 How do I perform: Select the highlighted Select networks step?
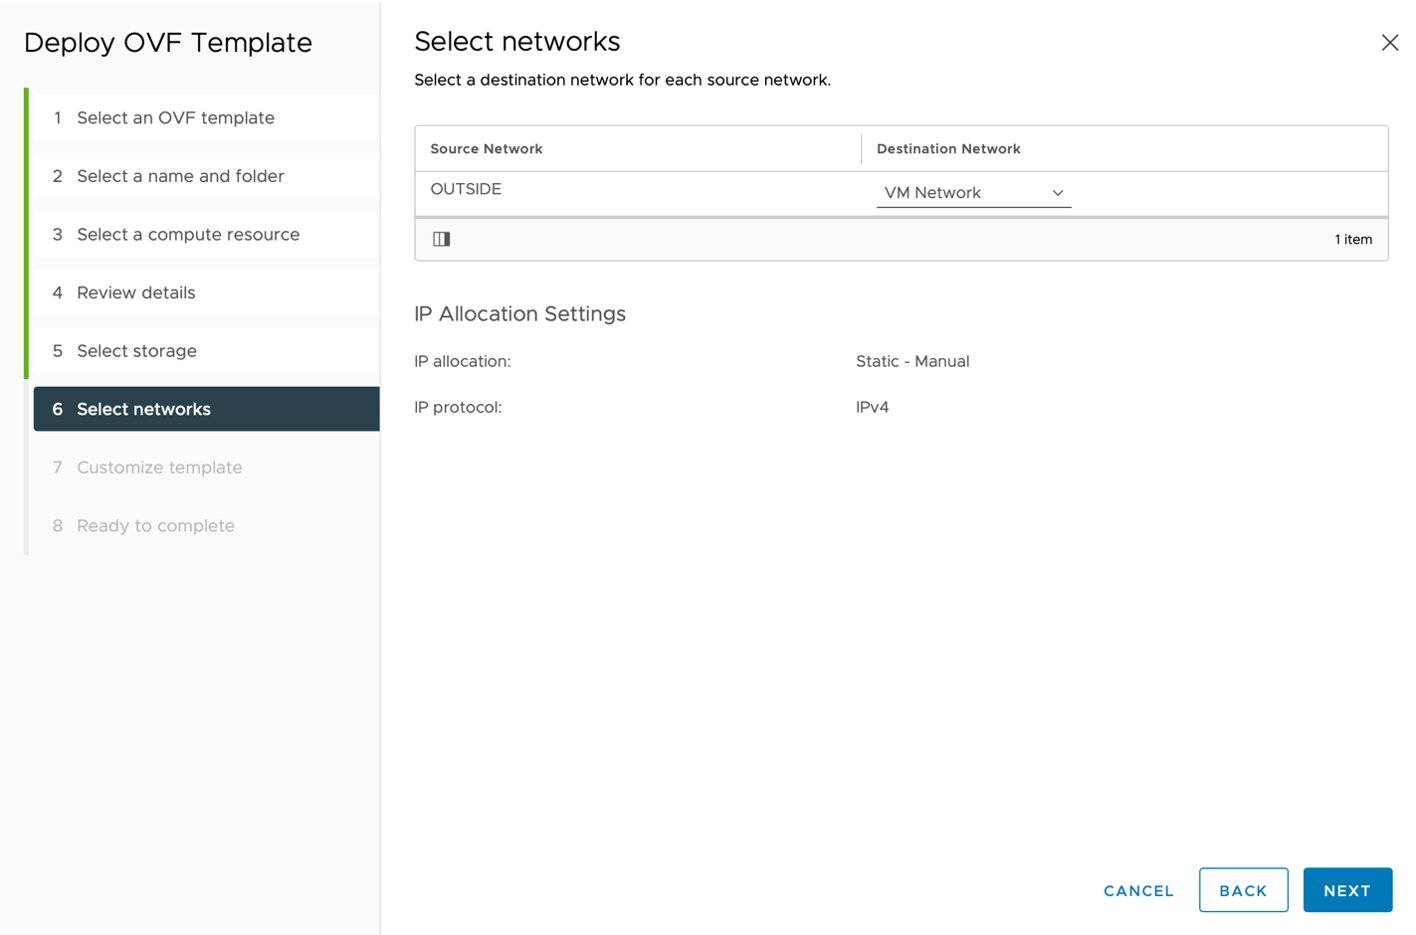coord(143,408)
